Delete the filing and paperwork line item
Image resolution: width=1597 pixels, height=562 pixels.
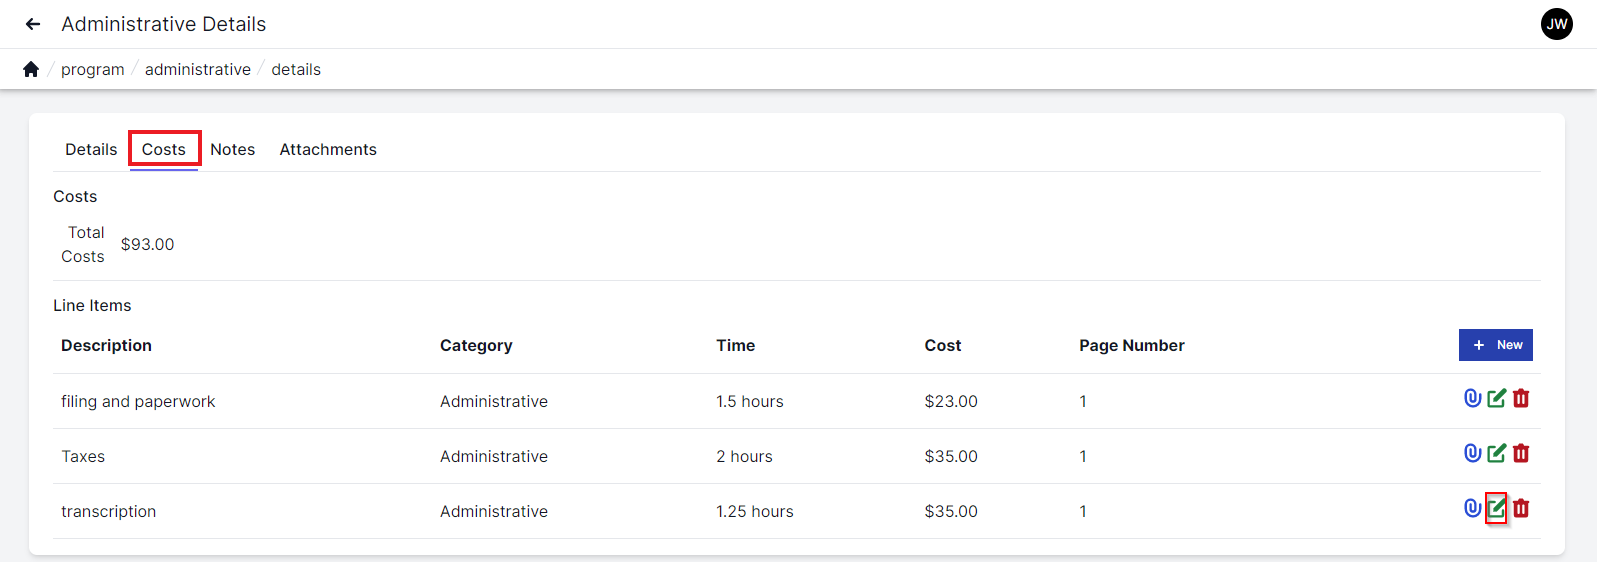pyautogui.click(x=1521, y=398)
